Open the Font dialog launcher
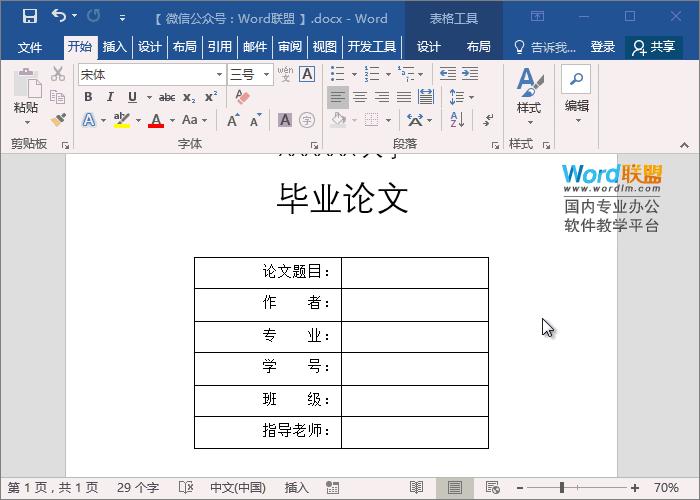 tap(314, 145)
